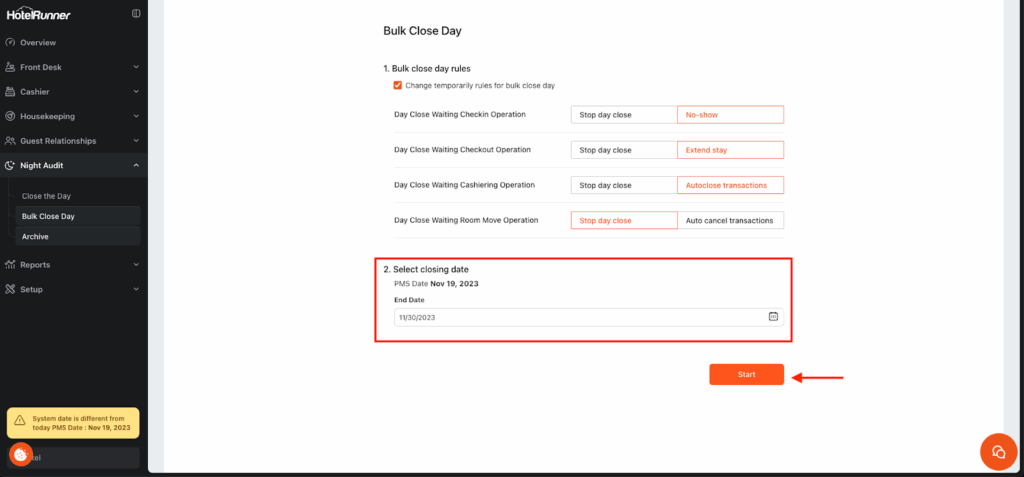The image size is (1024, 477).
Task: Click the Overview gauge icon
Action: tap(10, 43)
